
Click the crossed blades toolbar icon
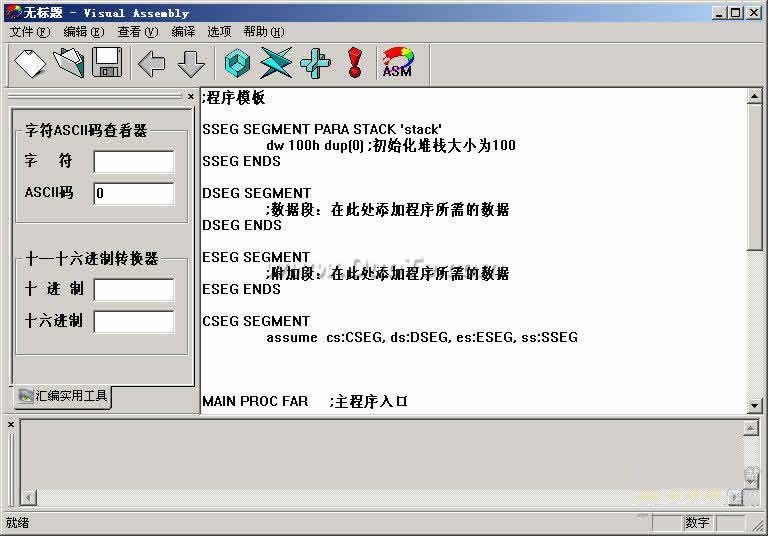tap(276, 64)
